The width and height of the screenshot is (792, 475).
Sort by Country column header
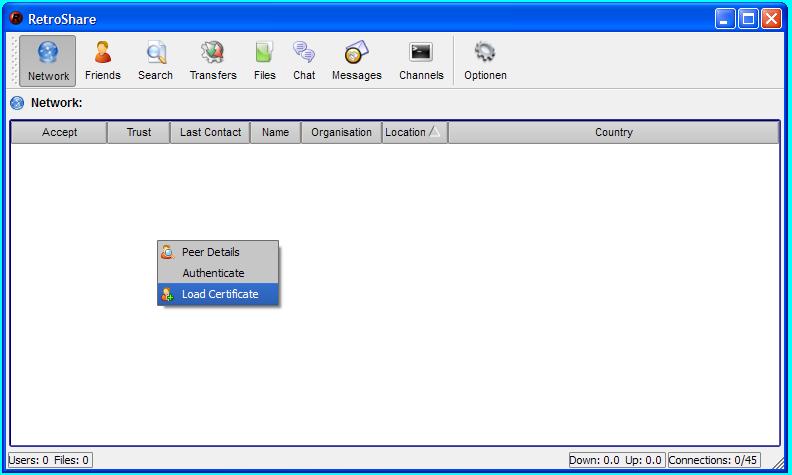click(x=614, y=132)
